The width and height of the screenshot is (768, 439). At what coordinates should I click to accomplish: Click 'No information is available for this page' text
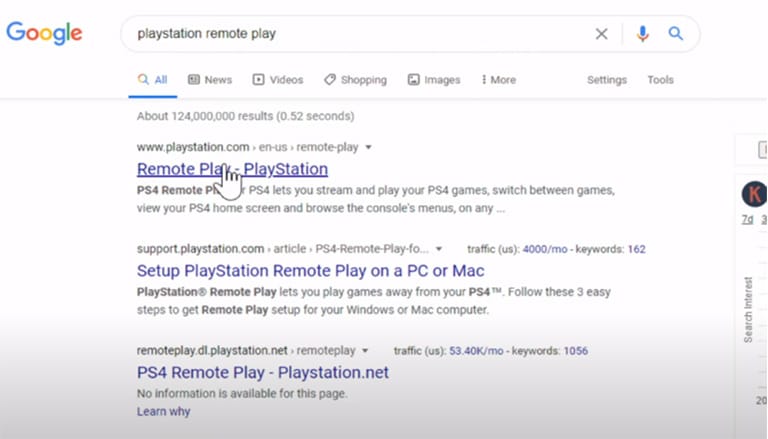[x=242, y=393]
